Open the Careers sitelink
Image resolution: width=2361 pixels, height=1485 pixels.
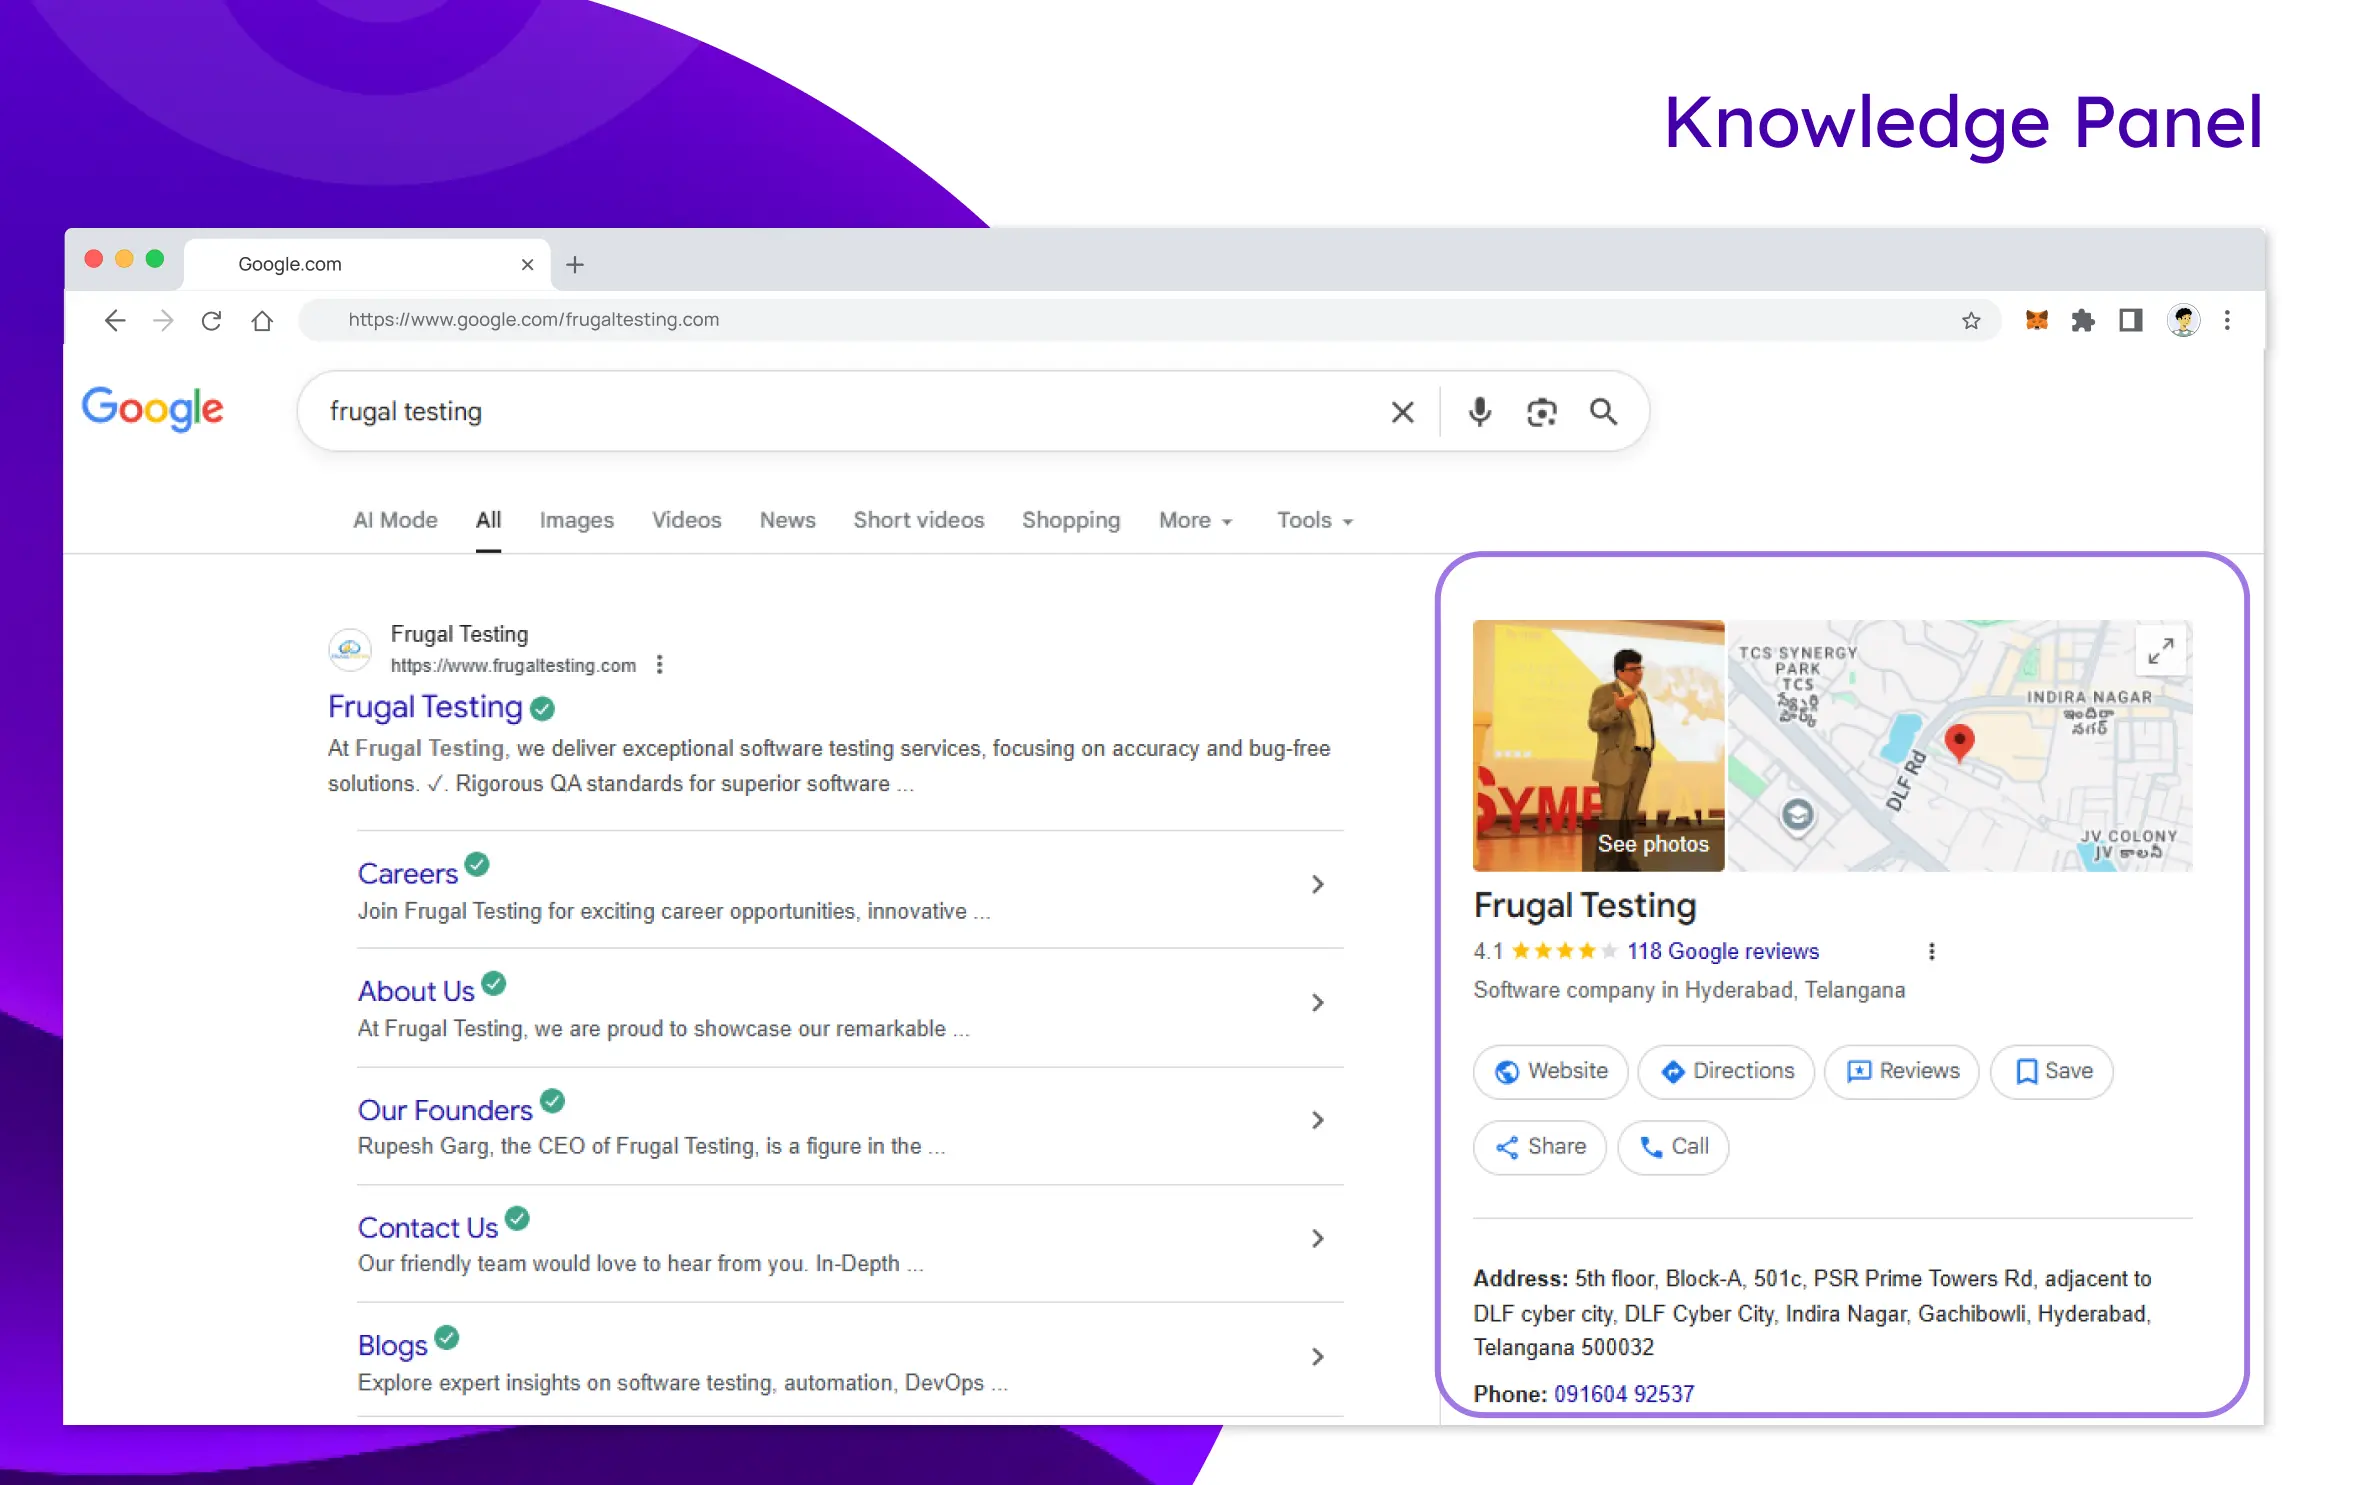pos(407,873)
